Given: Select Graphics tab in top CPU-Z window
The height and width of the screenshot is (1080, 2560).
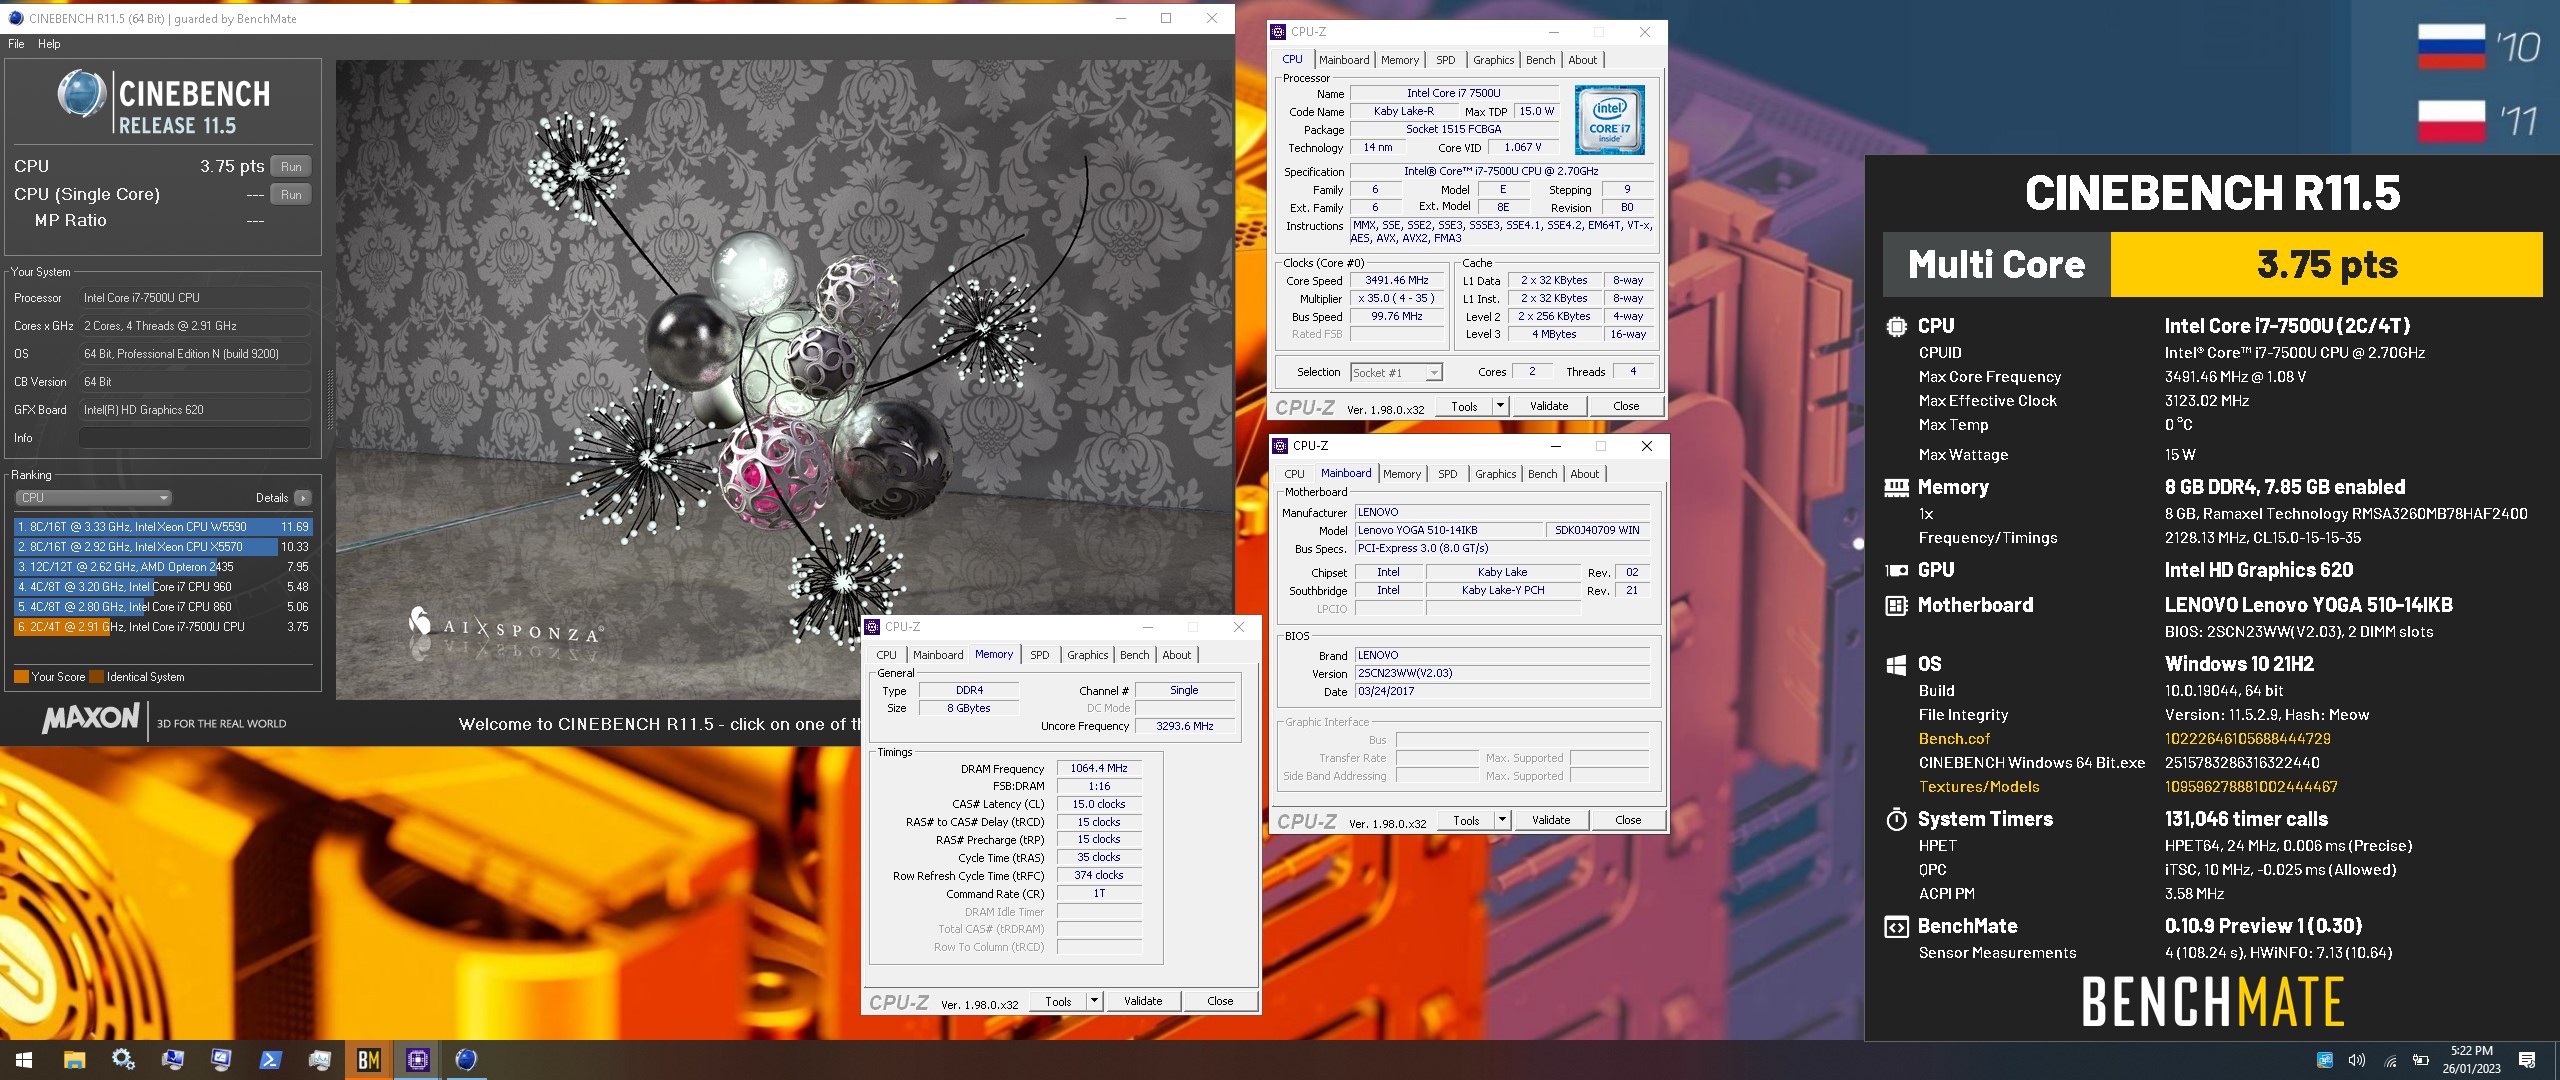Looking at the screenshot, I should click(x=1493, y=60).
